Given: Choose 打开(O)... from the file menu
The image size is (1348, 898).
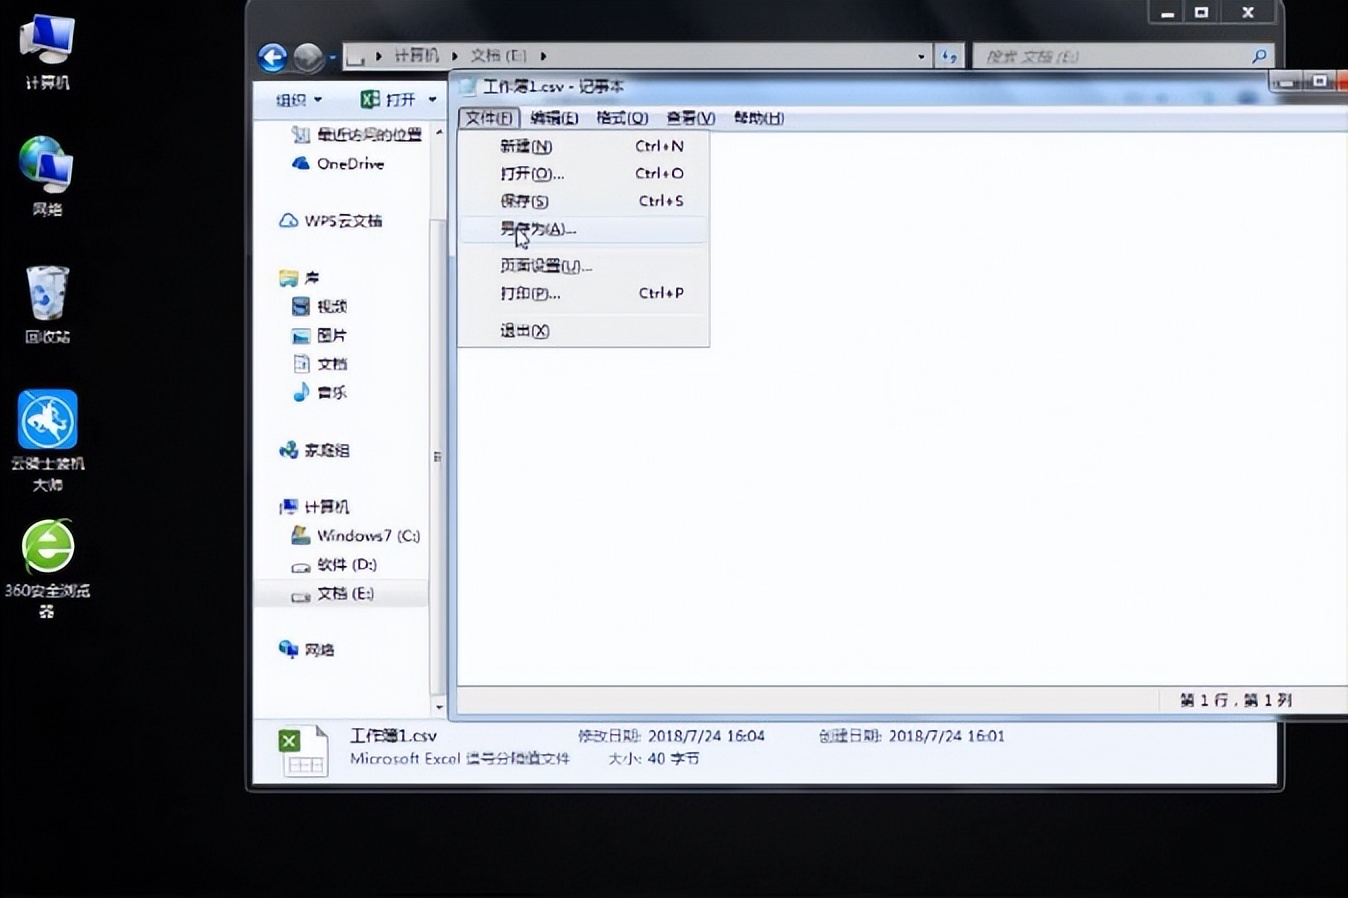Looking at the screenshot, I should pos(583,174).
